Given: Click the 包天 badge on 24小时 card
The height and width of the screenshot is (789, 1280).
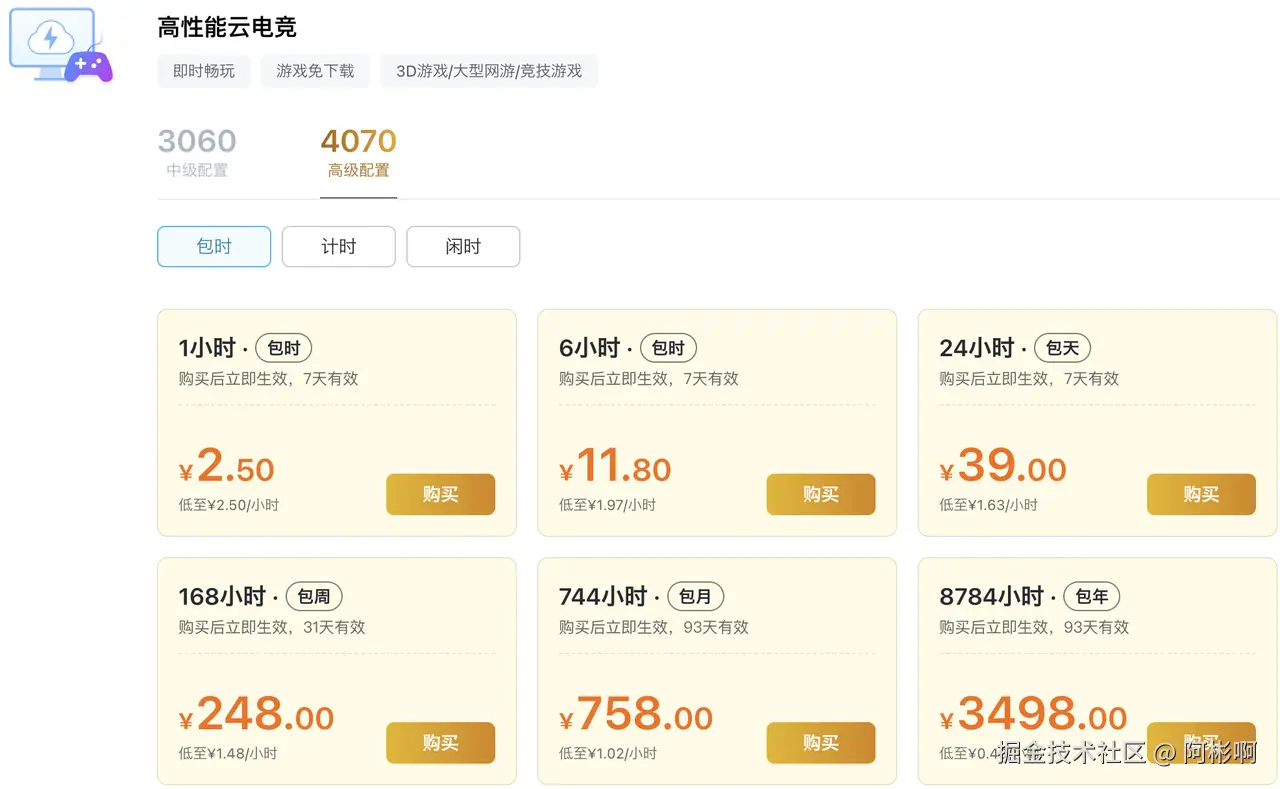Looking at the screenshot, I should pos(1062,348).
